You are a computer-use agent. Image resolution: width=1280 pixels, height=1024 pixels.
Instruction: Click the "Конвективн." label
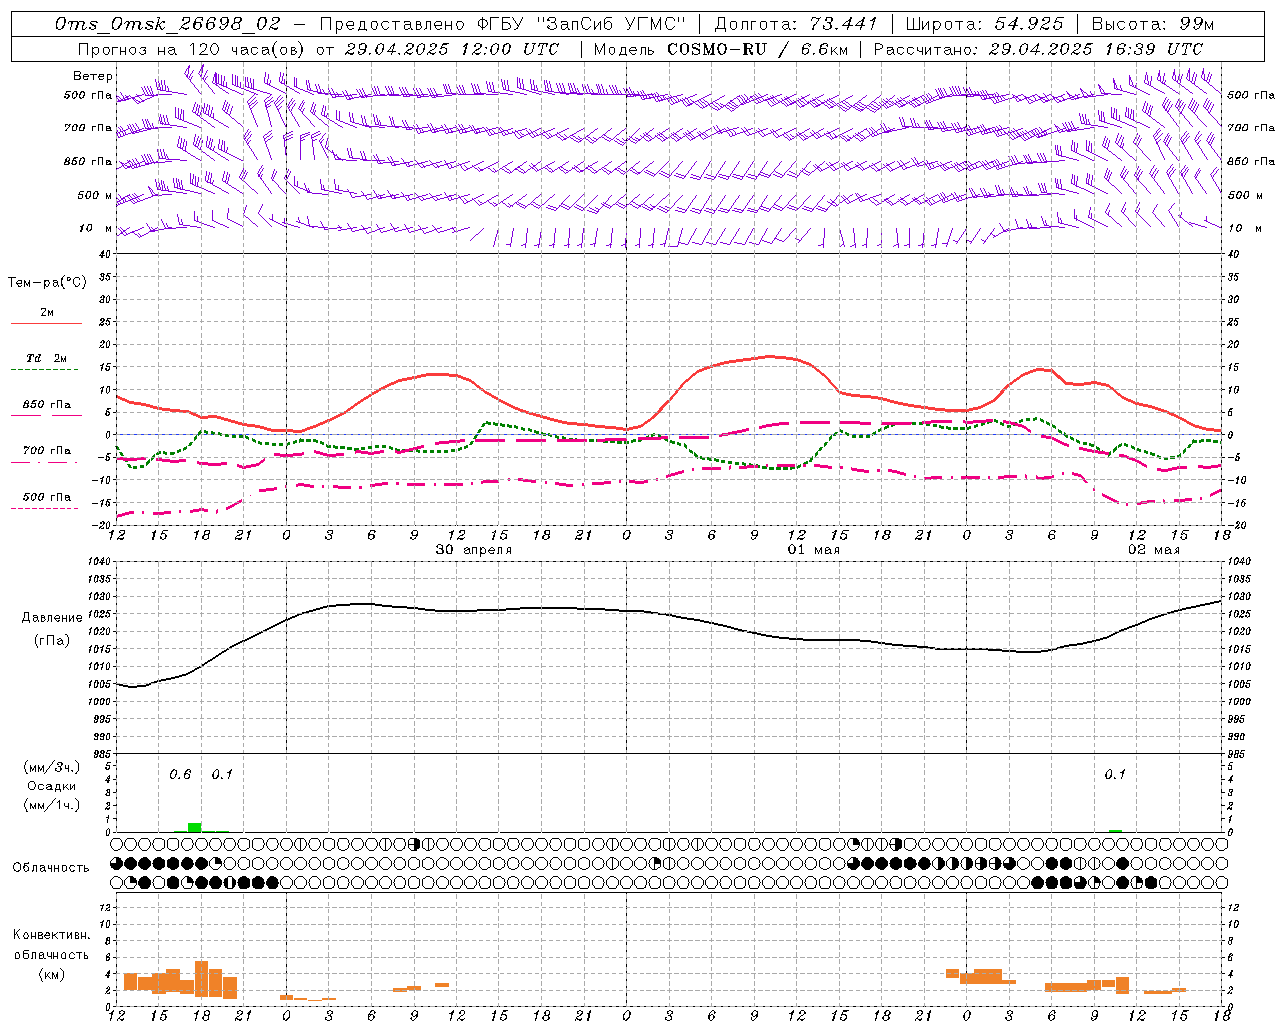click(51, 935)
